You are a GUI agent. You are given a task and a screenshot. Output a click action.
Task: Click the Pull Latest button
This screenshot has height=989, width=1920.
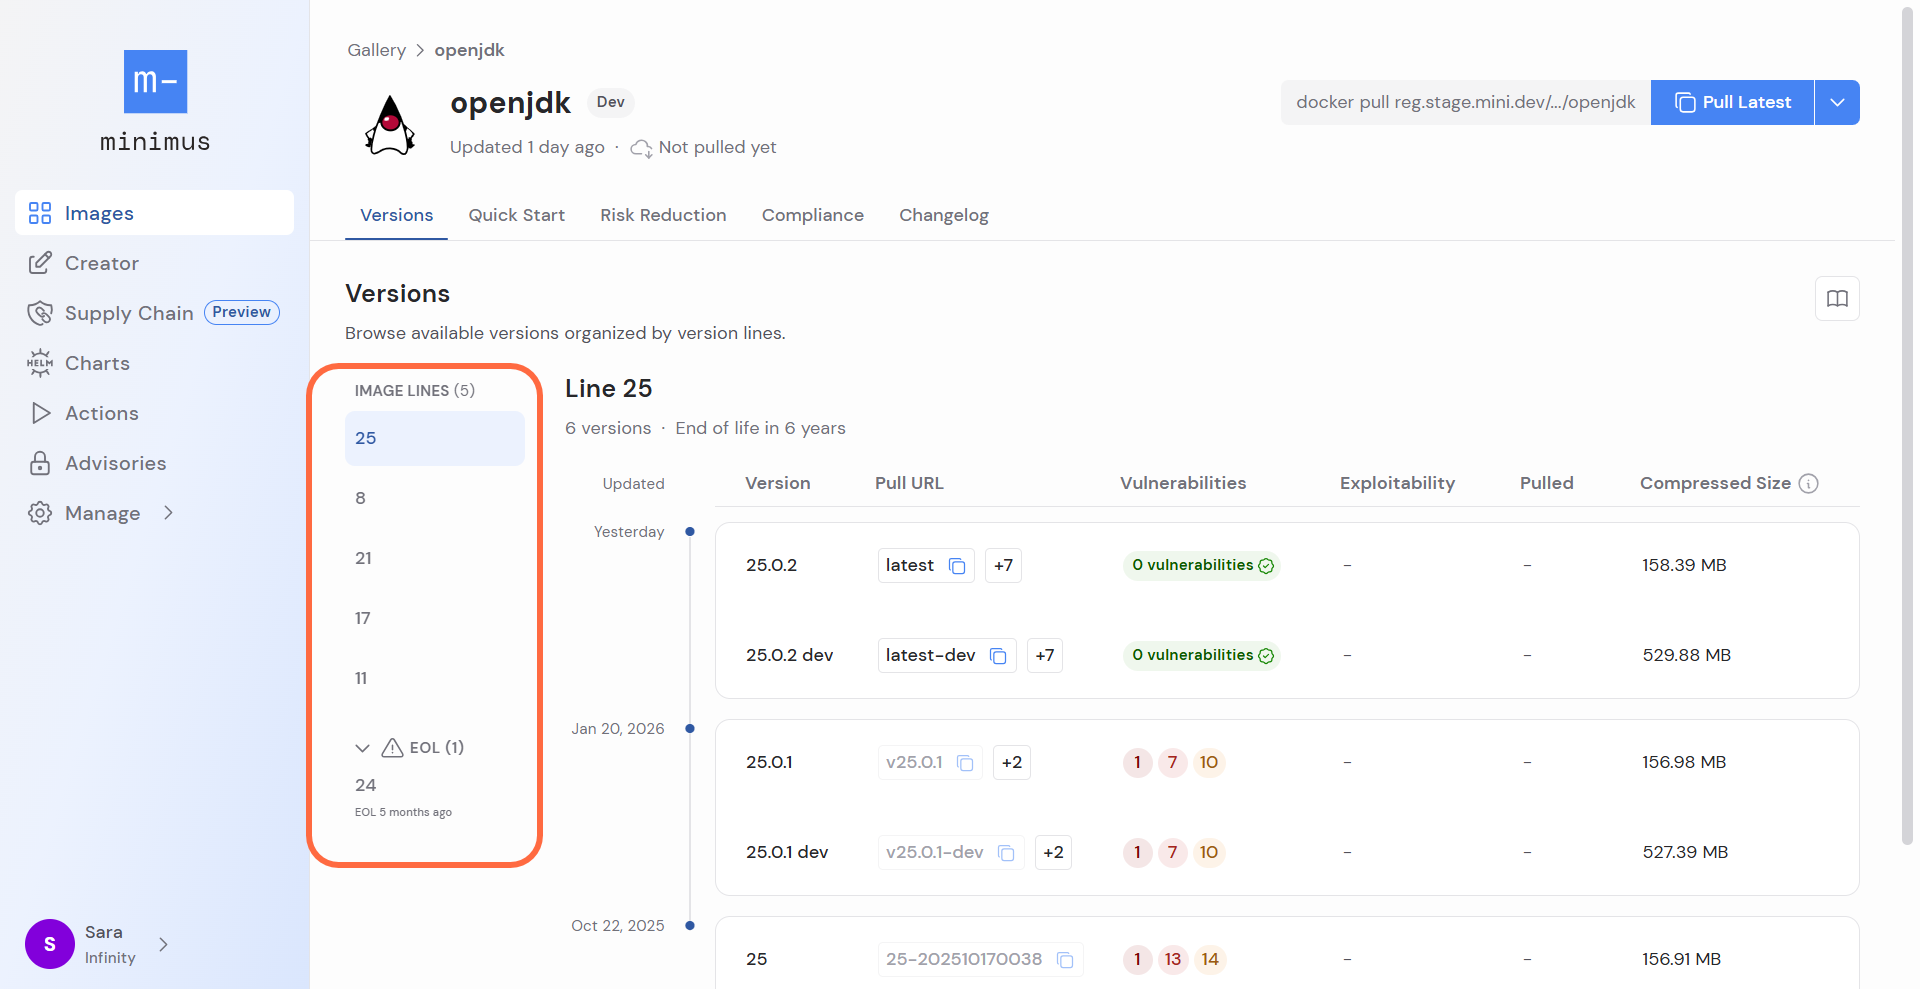pyautogui.click(x=1732, y=102)
